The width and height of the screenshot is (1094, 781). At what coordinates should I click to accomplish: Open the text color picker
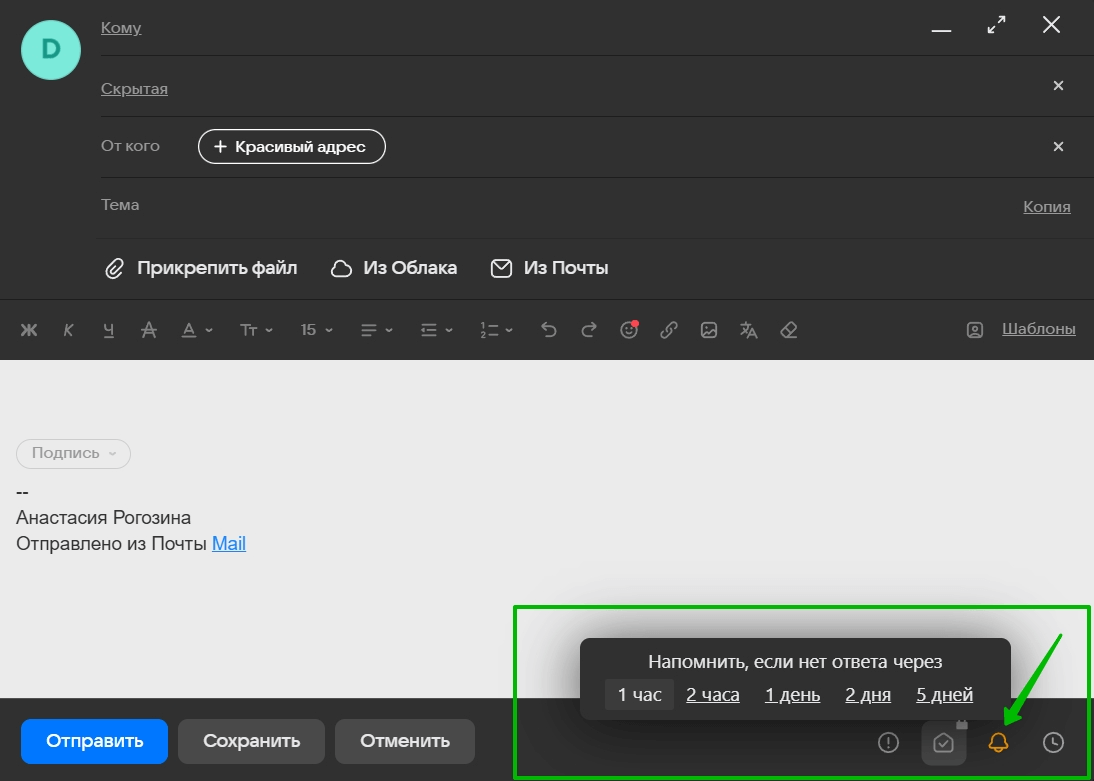click(197, 330)
